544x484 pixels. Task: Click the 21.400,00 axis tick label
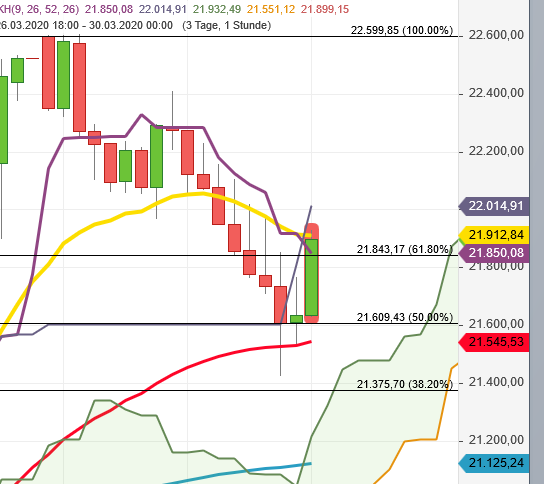point(496,382)
